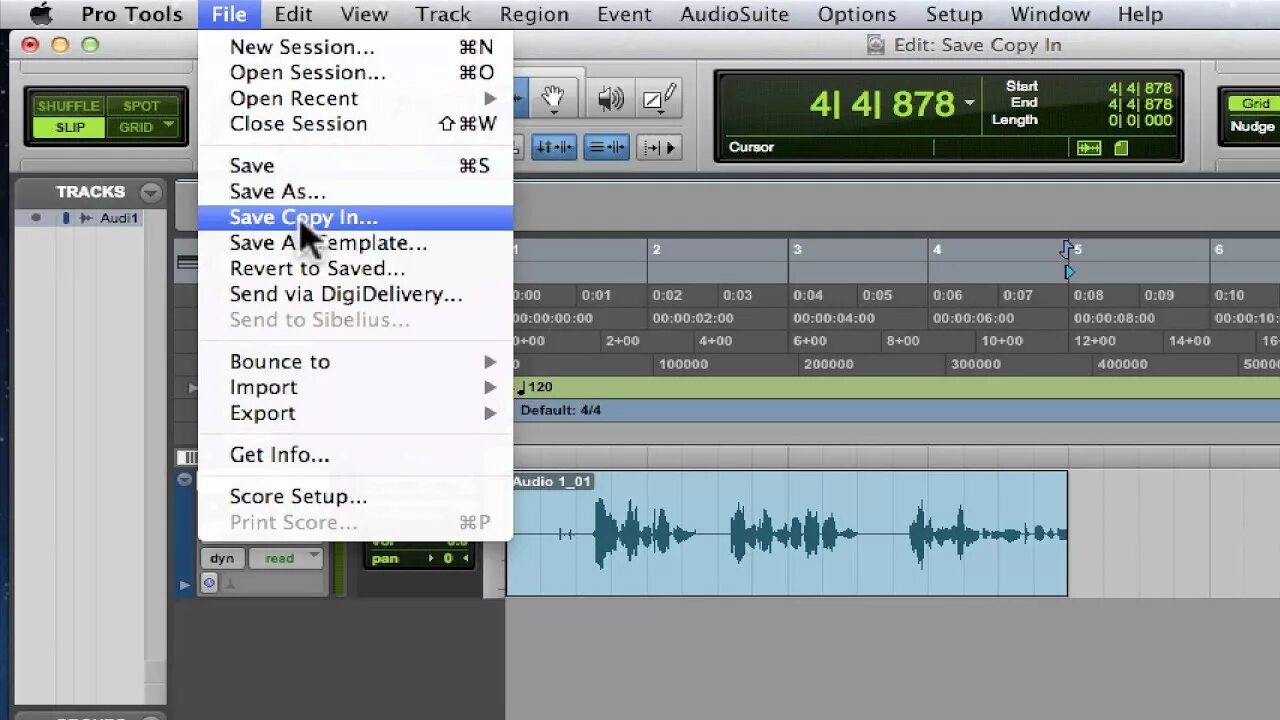Click the dyn button on track
1280x720 pixels.
(x=222, y=558)
